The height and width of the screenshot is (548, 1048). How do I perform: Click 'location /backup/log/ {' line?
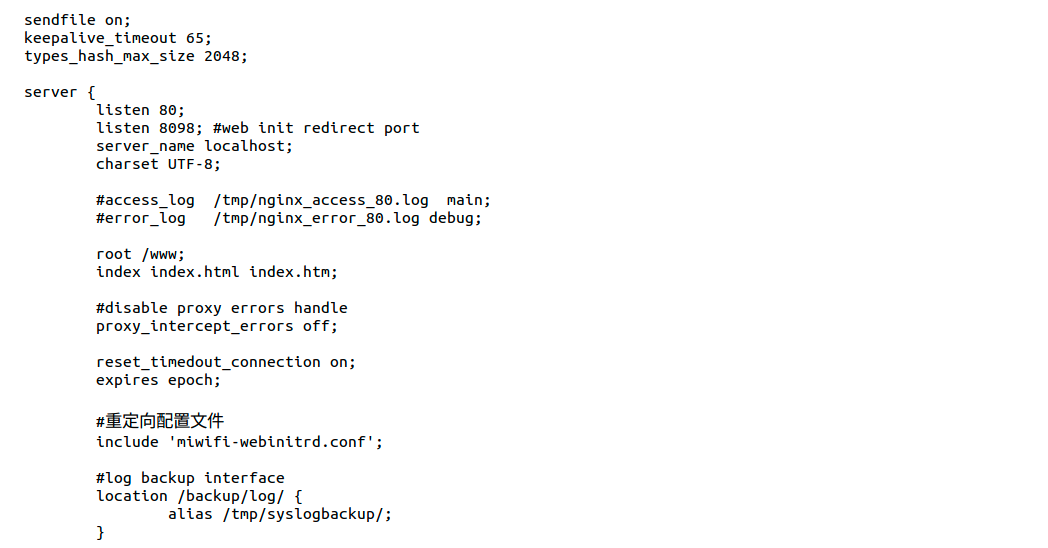[199, 497]
